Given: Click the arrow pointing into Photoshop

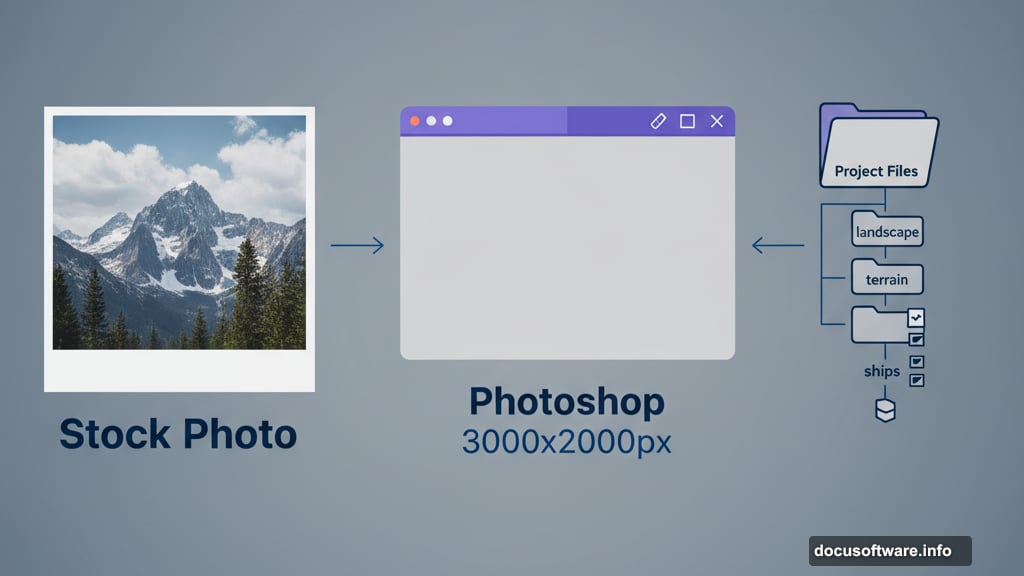Looking at the screenshot, I should click(359, 243).
